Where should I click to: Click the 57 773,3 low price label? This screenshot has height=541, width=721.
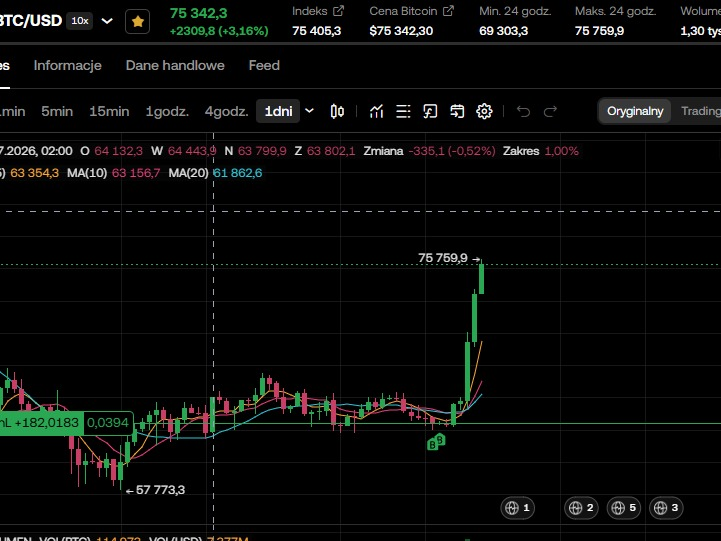click(160, 490)
